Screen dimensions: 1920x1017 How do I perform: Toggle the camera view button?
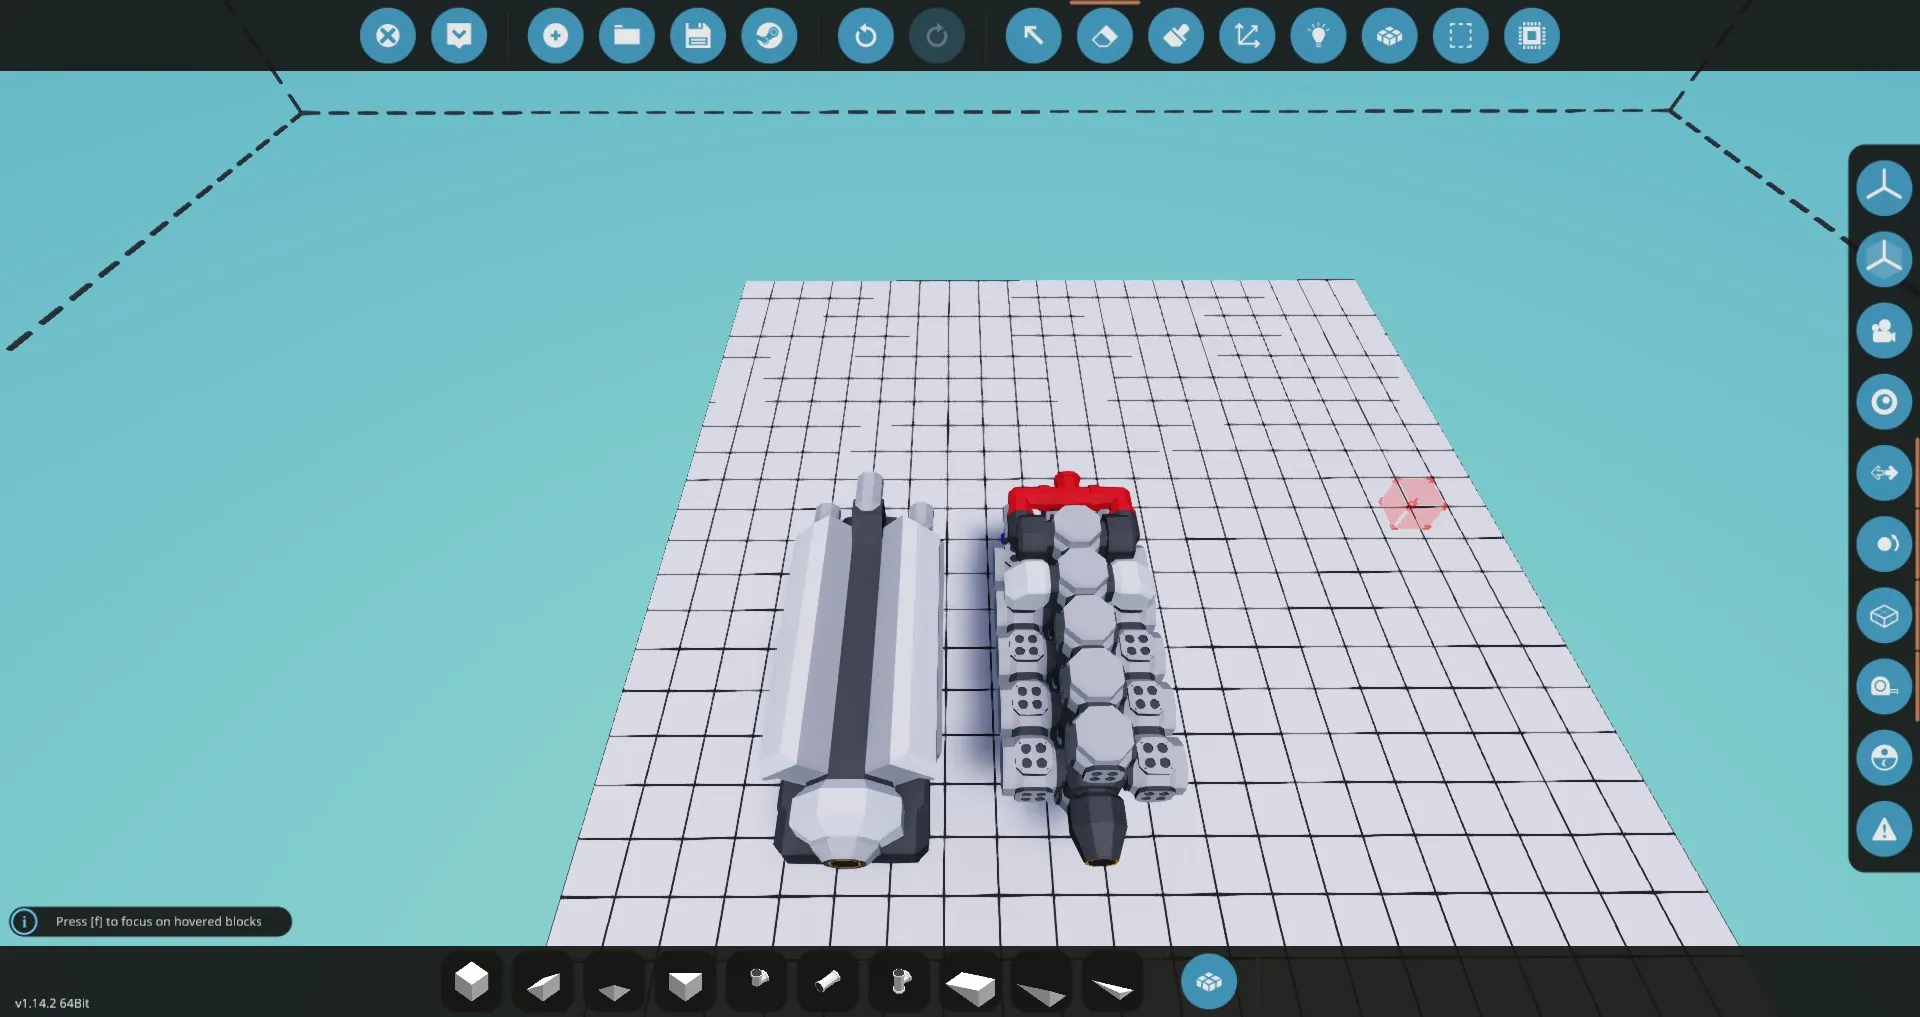click(1884, 331)
